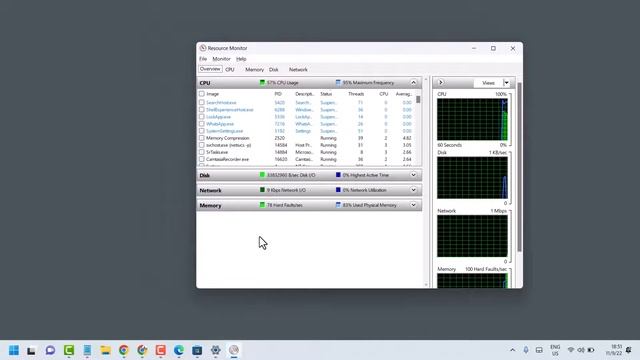Viewport: 640px width, 360px height.
Task: Open the File menu
Action: tap(203, 59)
